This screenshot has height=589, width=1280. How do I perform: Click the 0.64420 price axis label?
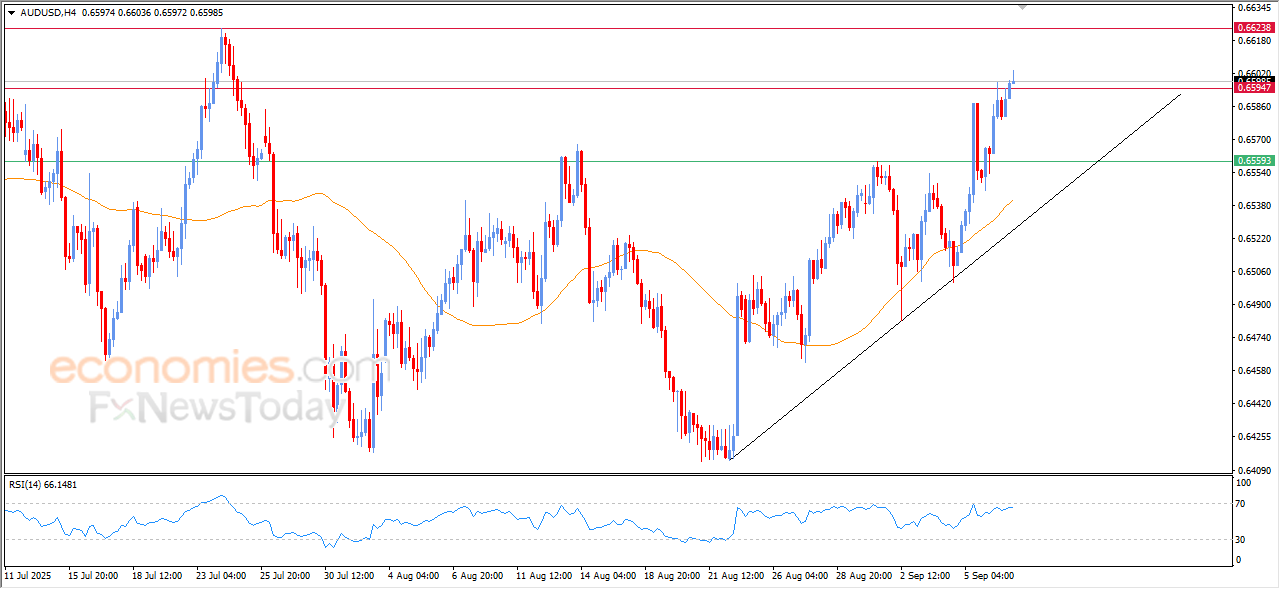(x=1255, y=403)
